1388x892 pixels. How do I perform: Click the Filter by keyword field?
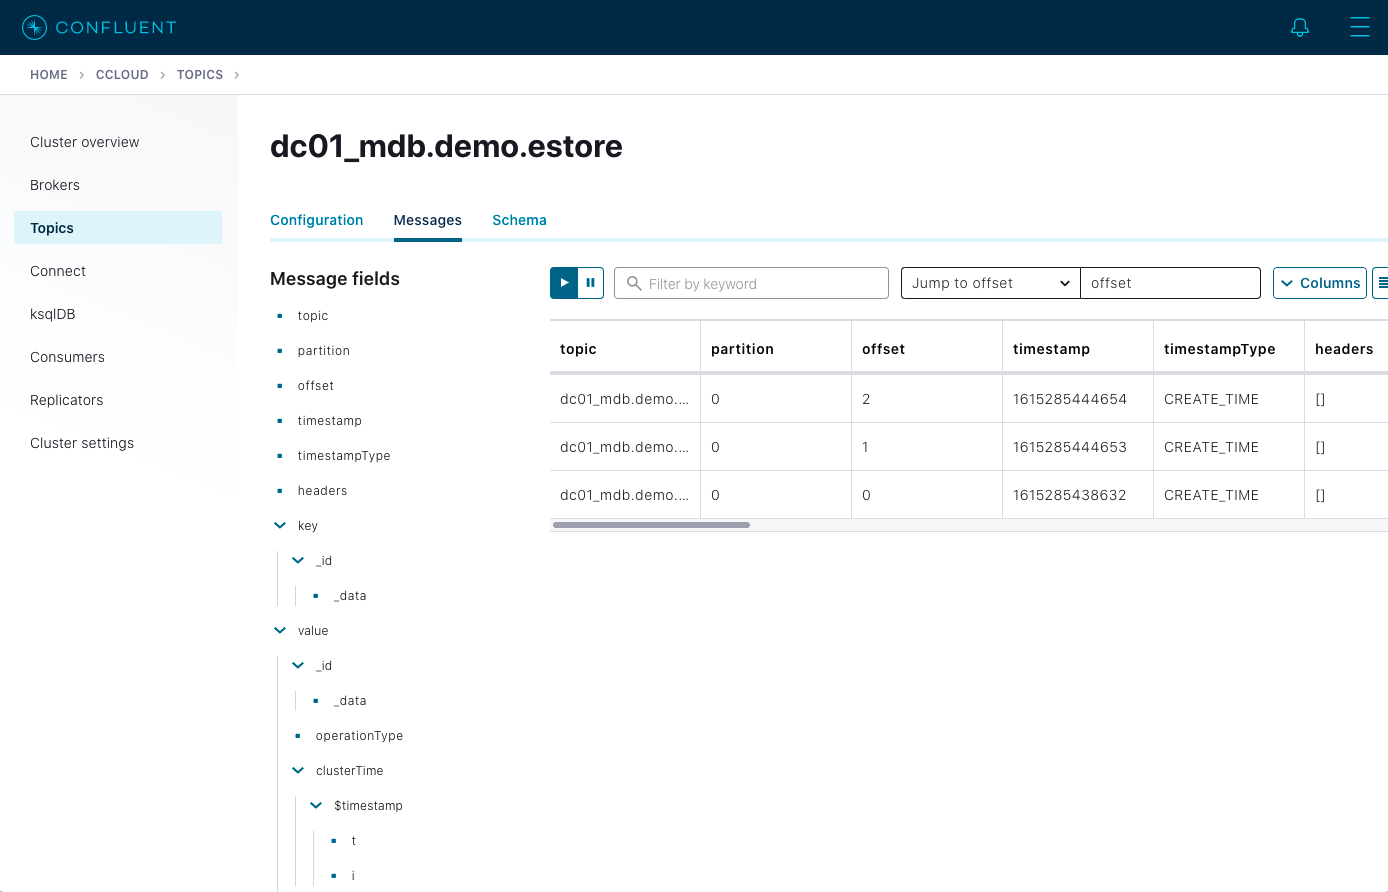click(751, 283)
